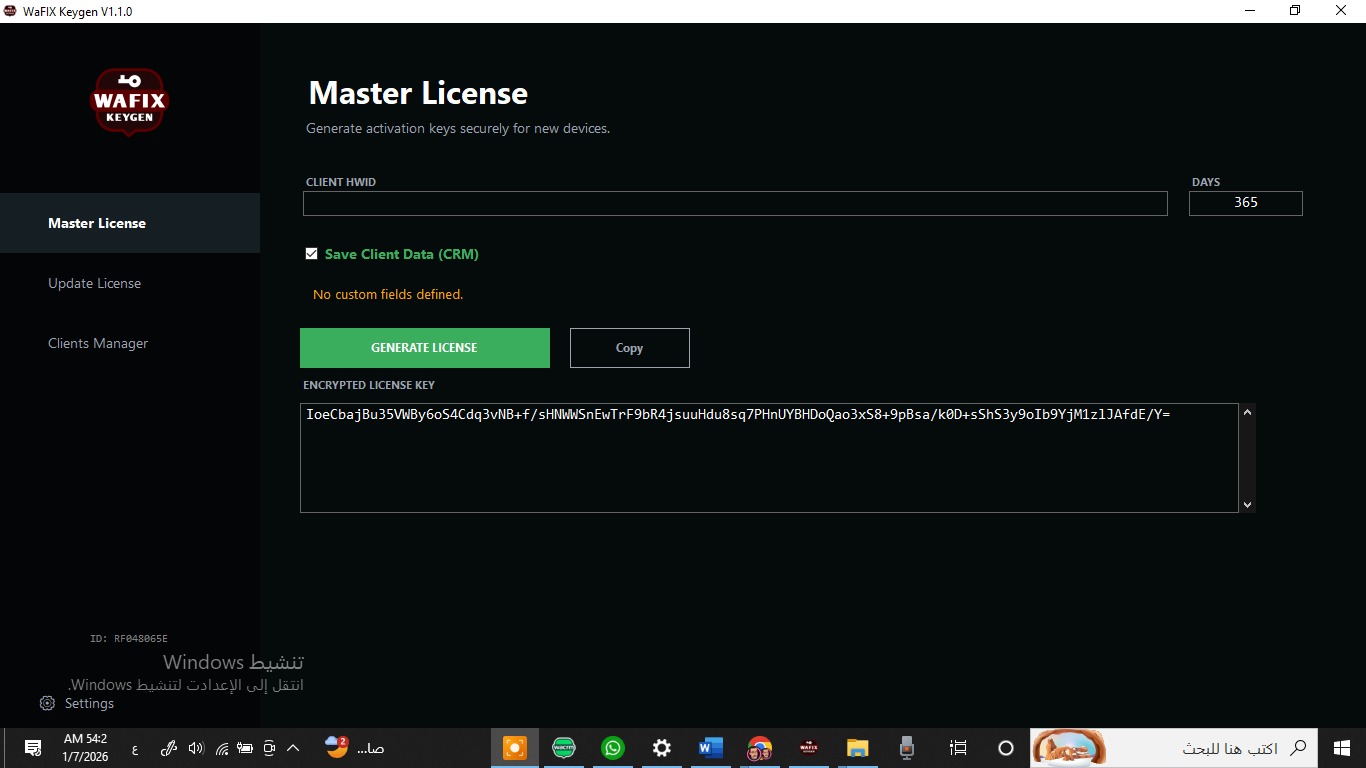Screen dimensions: 1366x768
Task: Open Windows Settings gear on the taskbar
Action: point(661,748)
